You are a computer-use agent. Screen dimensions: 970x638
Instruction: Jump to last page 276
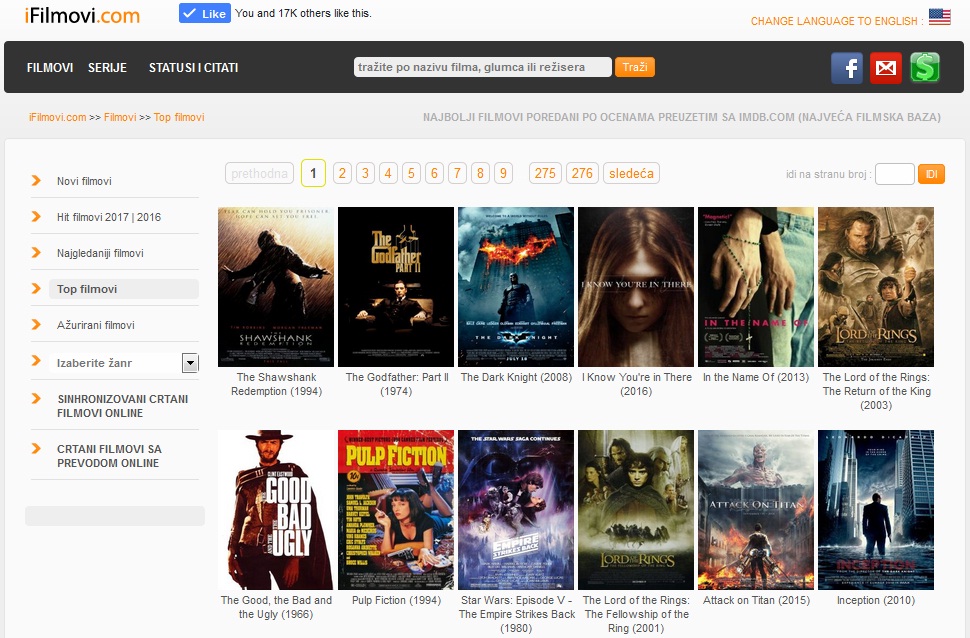[582, 173]
